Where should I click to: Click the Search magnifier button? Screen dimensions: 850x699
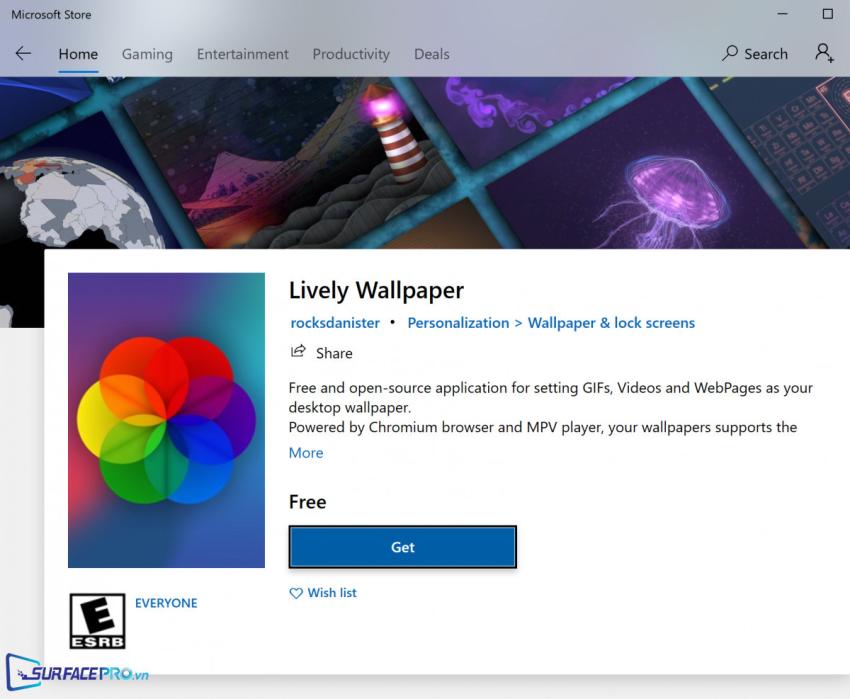click(755, 54)
